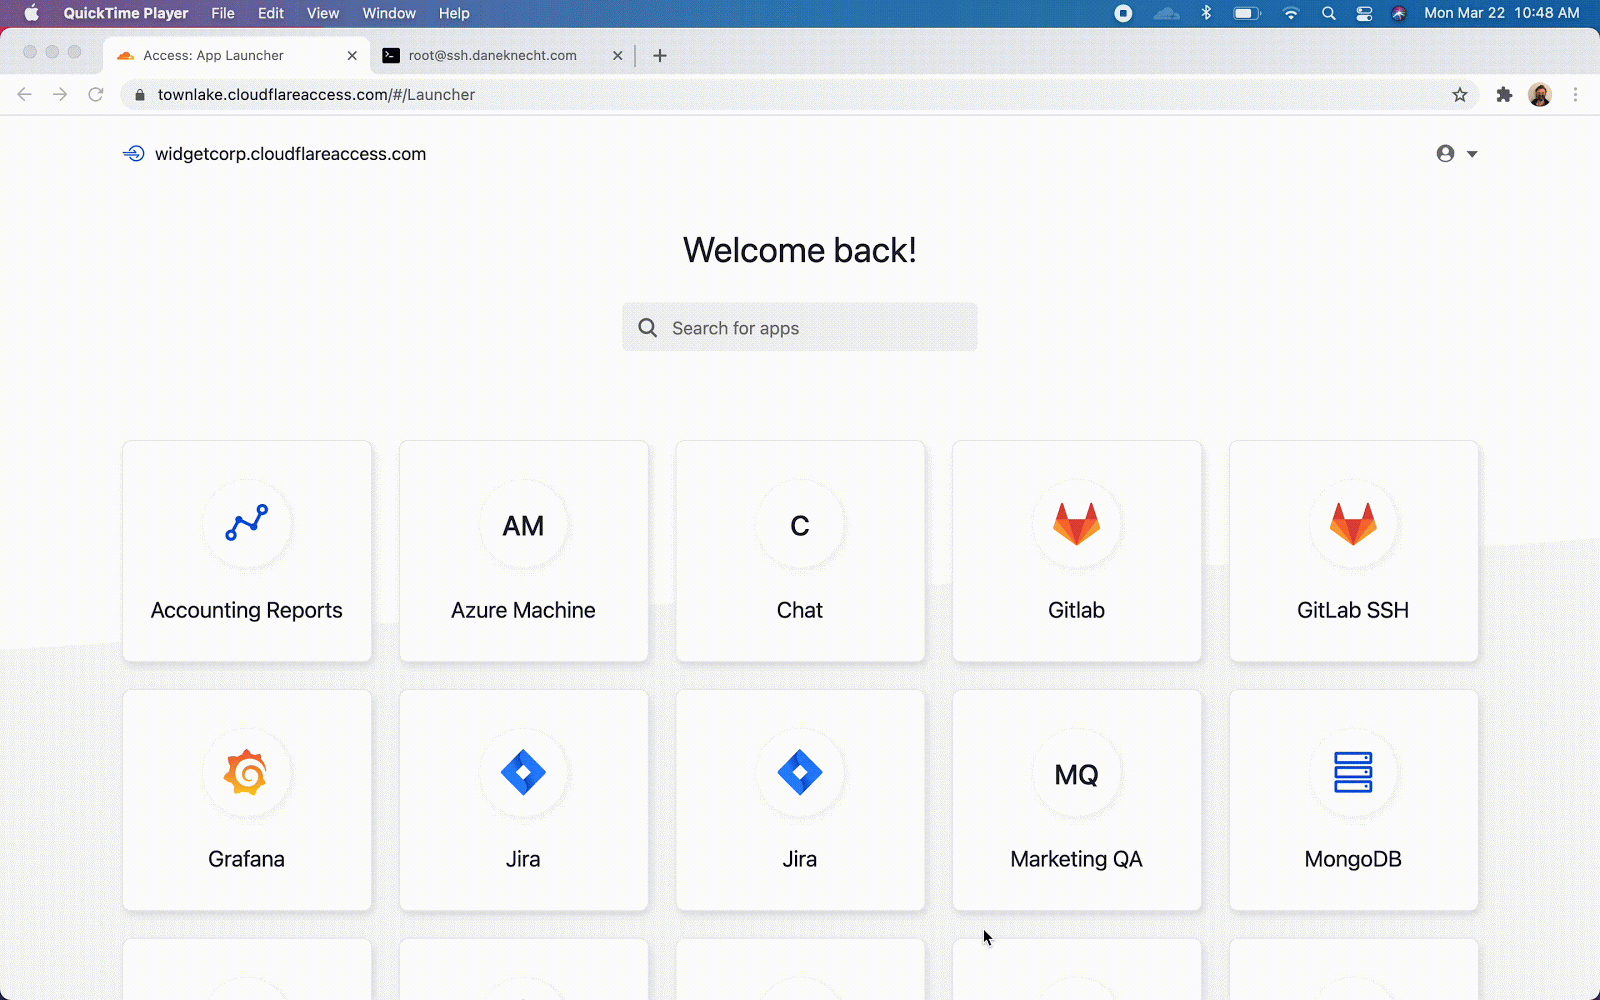
Task: Open a new browser tab
Action: point(660,56)
